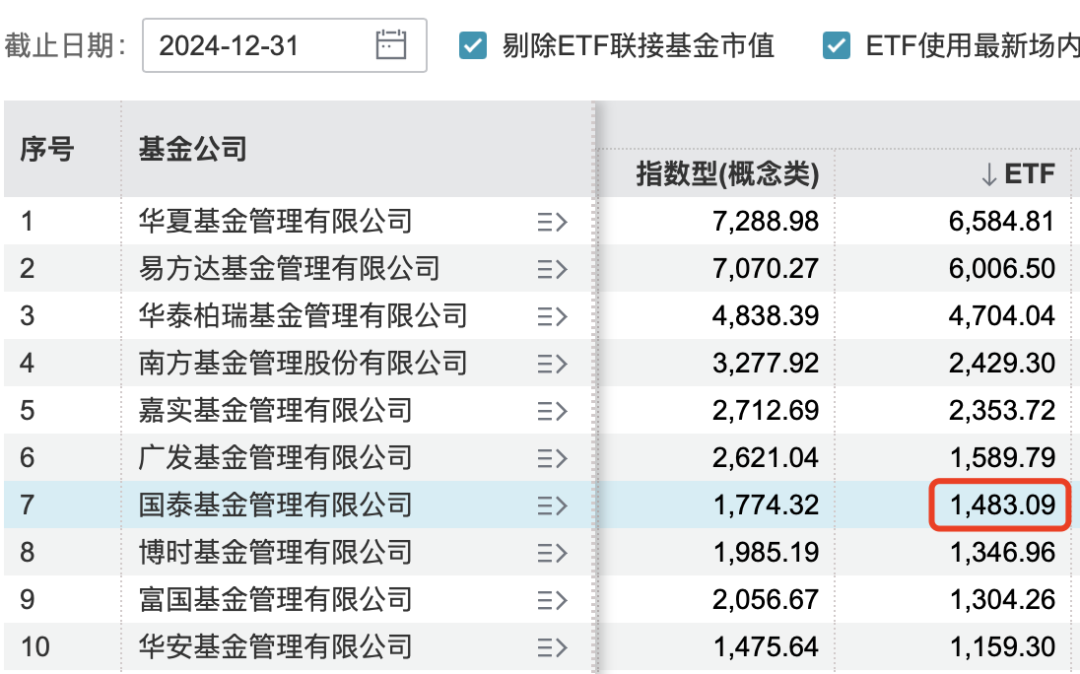The width and height of the screenshot is (1080, 674).
Task: Click index value 7,288.98
Action: (x=765, y=221)
